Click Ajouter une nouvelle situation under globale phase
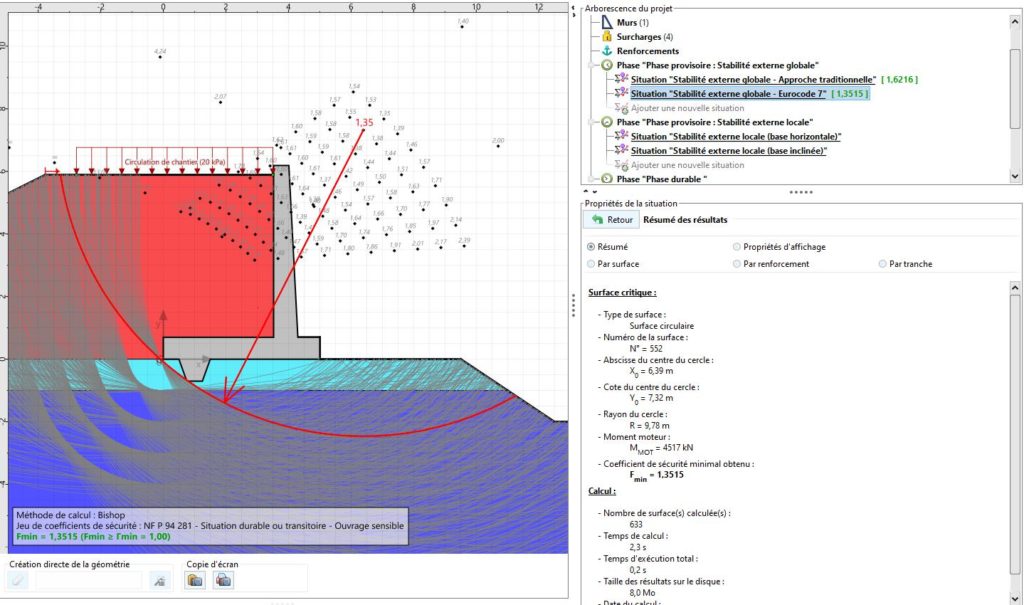 click(x=688, y=108)
